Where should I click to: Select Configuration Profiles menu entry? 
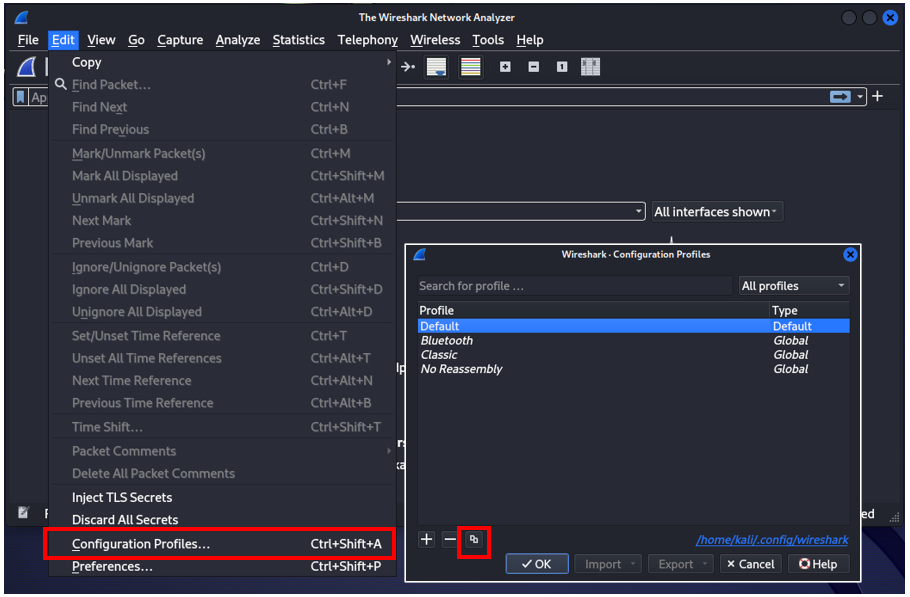click(223, 544)
